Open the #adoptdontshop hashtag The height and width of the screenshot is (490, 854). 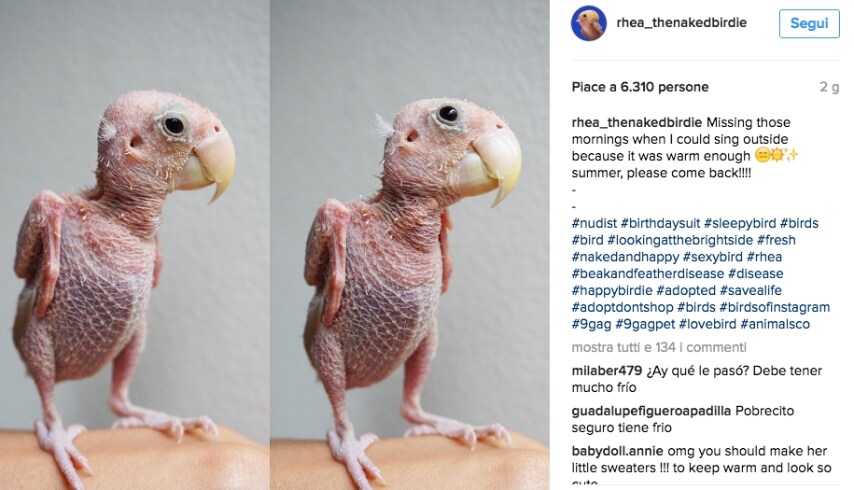pyautogui.click(x=623, y=308)
